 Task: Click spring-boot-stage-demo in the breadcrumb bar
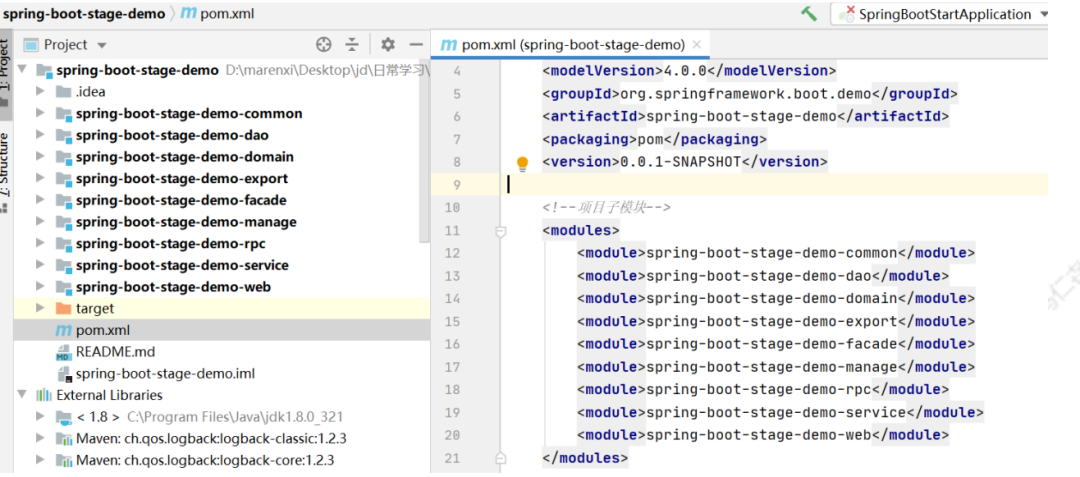[84, 14]
